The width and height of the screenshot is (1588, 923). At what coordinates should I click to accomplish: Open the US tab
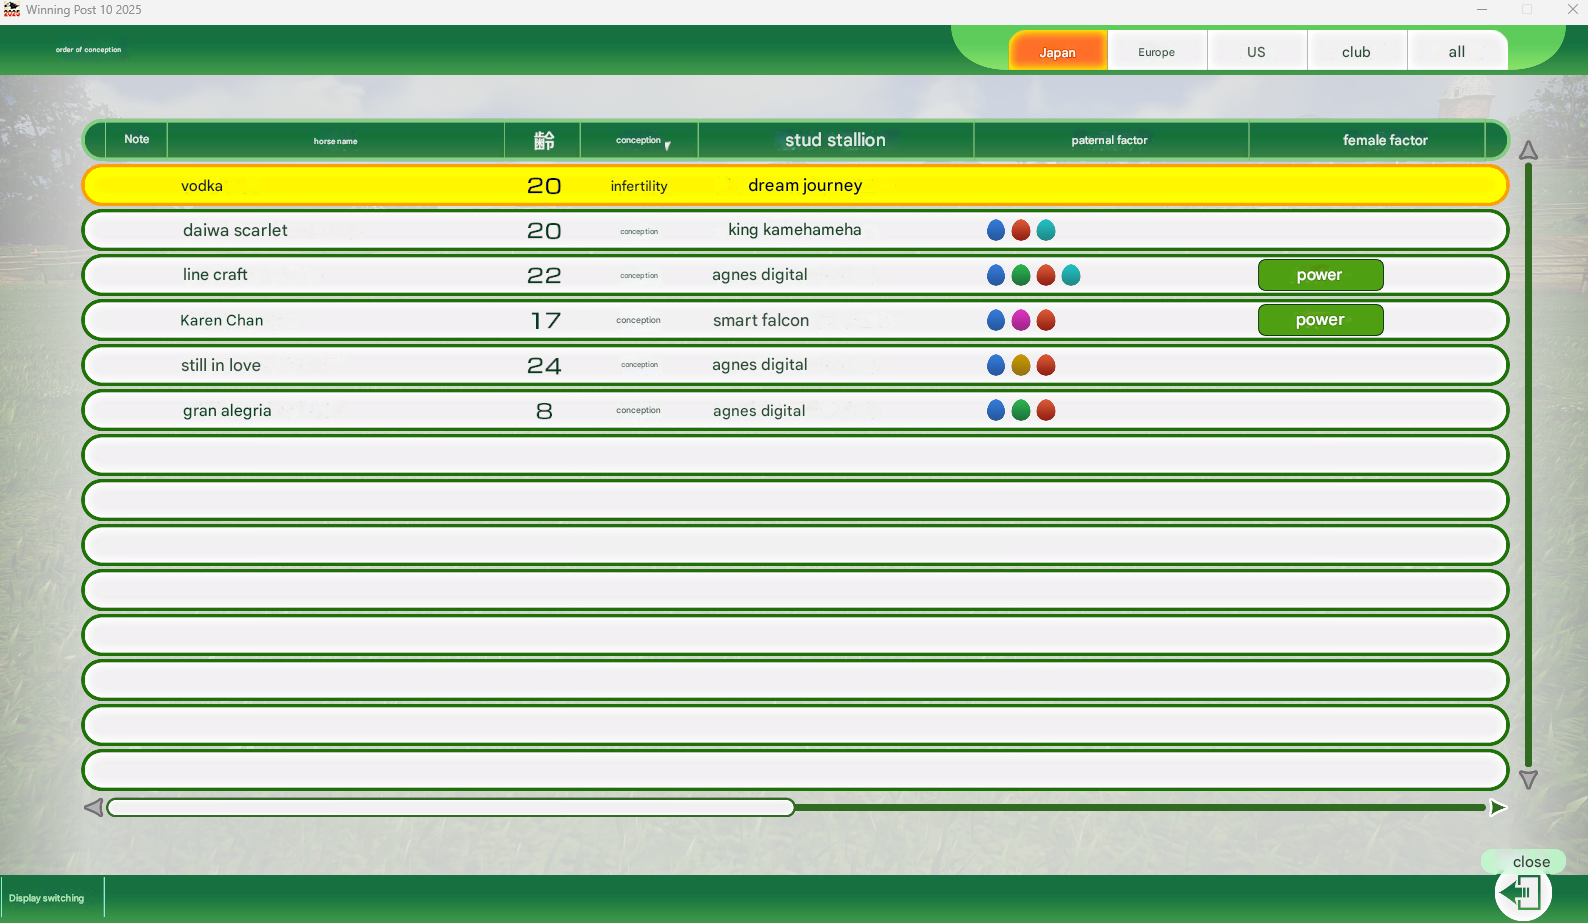pyautogui.click(x=1257, y=51)
